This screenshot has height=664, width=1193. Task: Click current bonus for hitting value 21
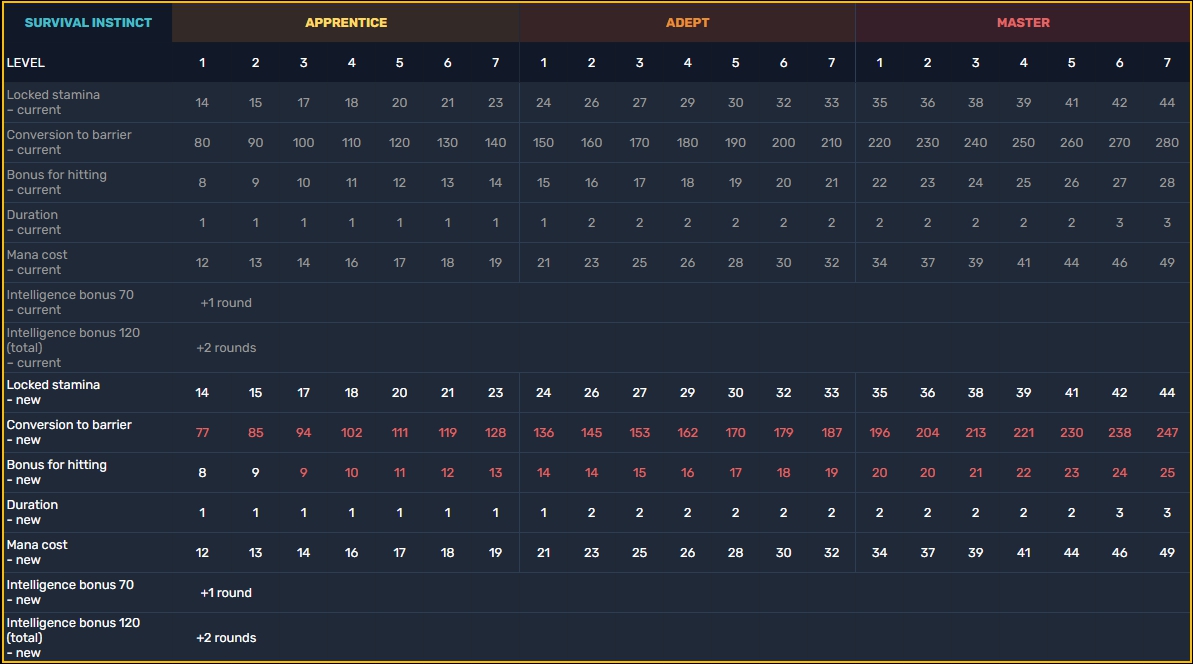832,183
